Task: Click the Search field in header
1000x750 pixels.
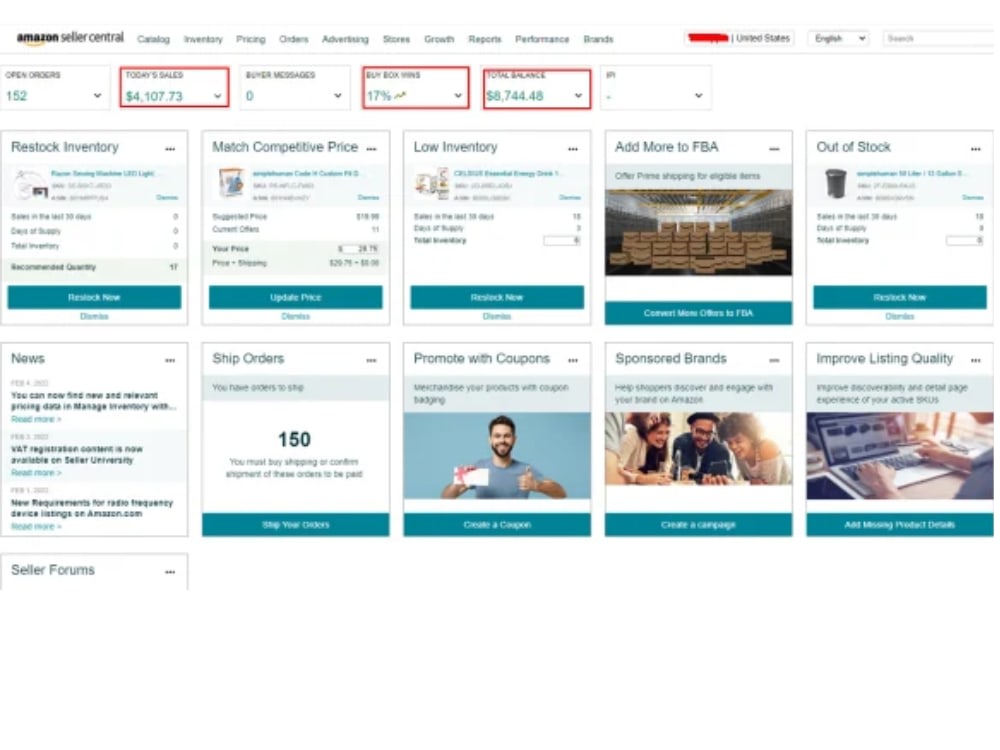Action: (x=939, y=38)
